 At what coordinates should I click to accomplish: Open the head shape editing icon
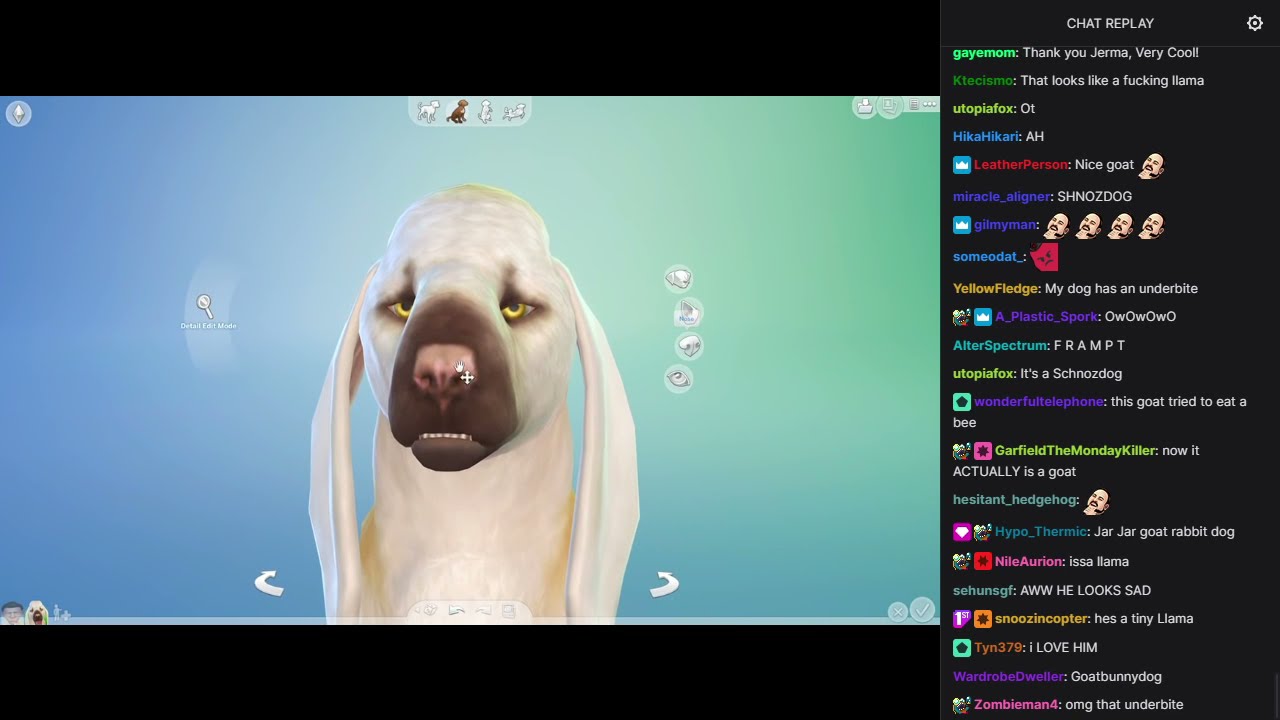(678, 279)
